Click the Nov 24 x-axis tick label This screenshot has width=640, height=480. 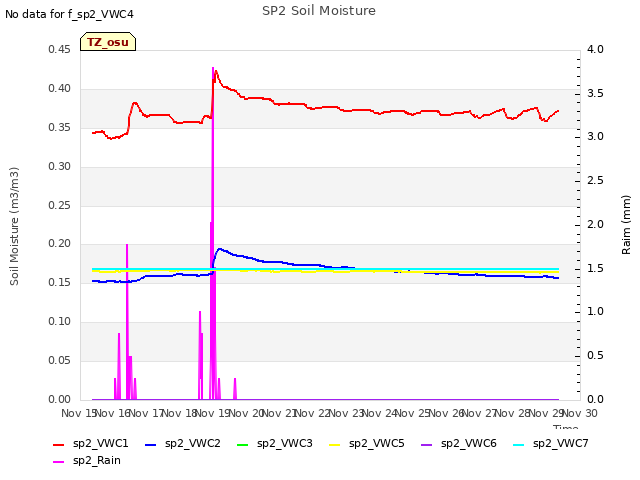pyautogui.click(x=380, y=413)
